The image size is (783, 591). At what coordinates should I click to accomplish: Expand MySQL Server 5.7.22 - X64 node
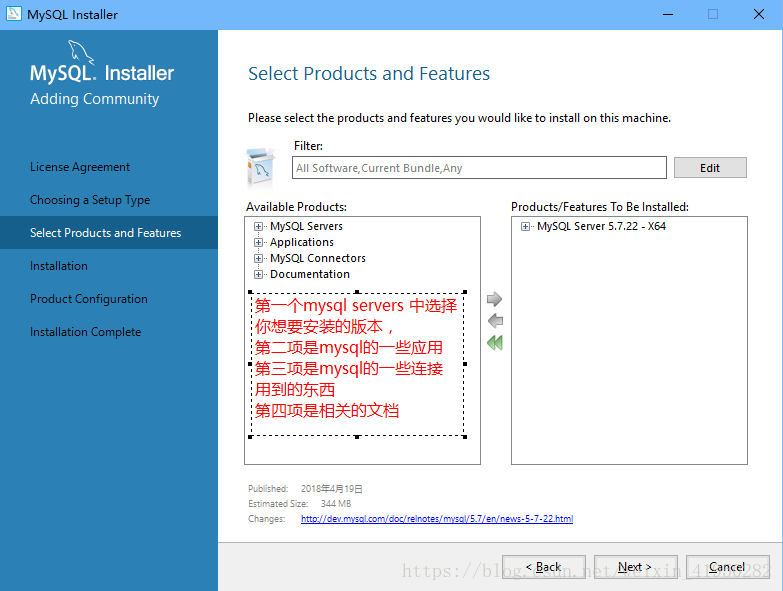(525, 227)
